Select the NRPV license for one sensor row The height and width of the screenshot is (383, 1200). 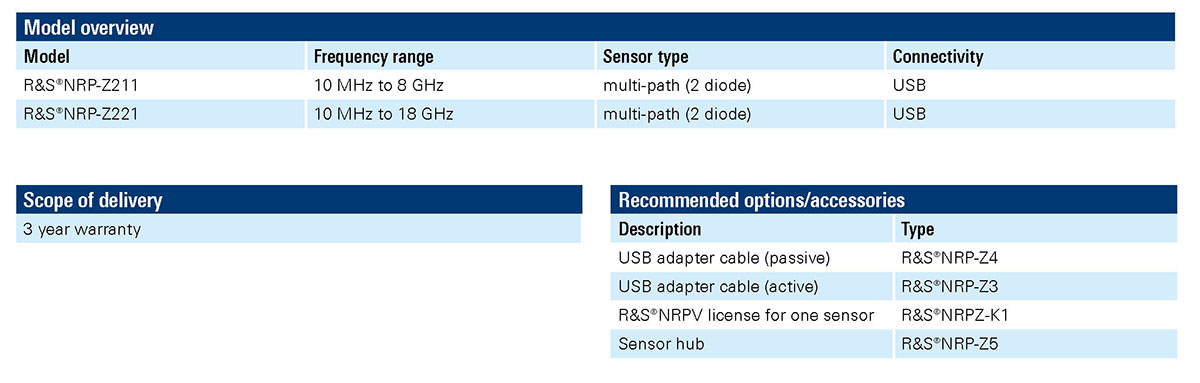point(894,315)
